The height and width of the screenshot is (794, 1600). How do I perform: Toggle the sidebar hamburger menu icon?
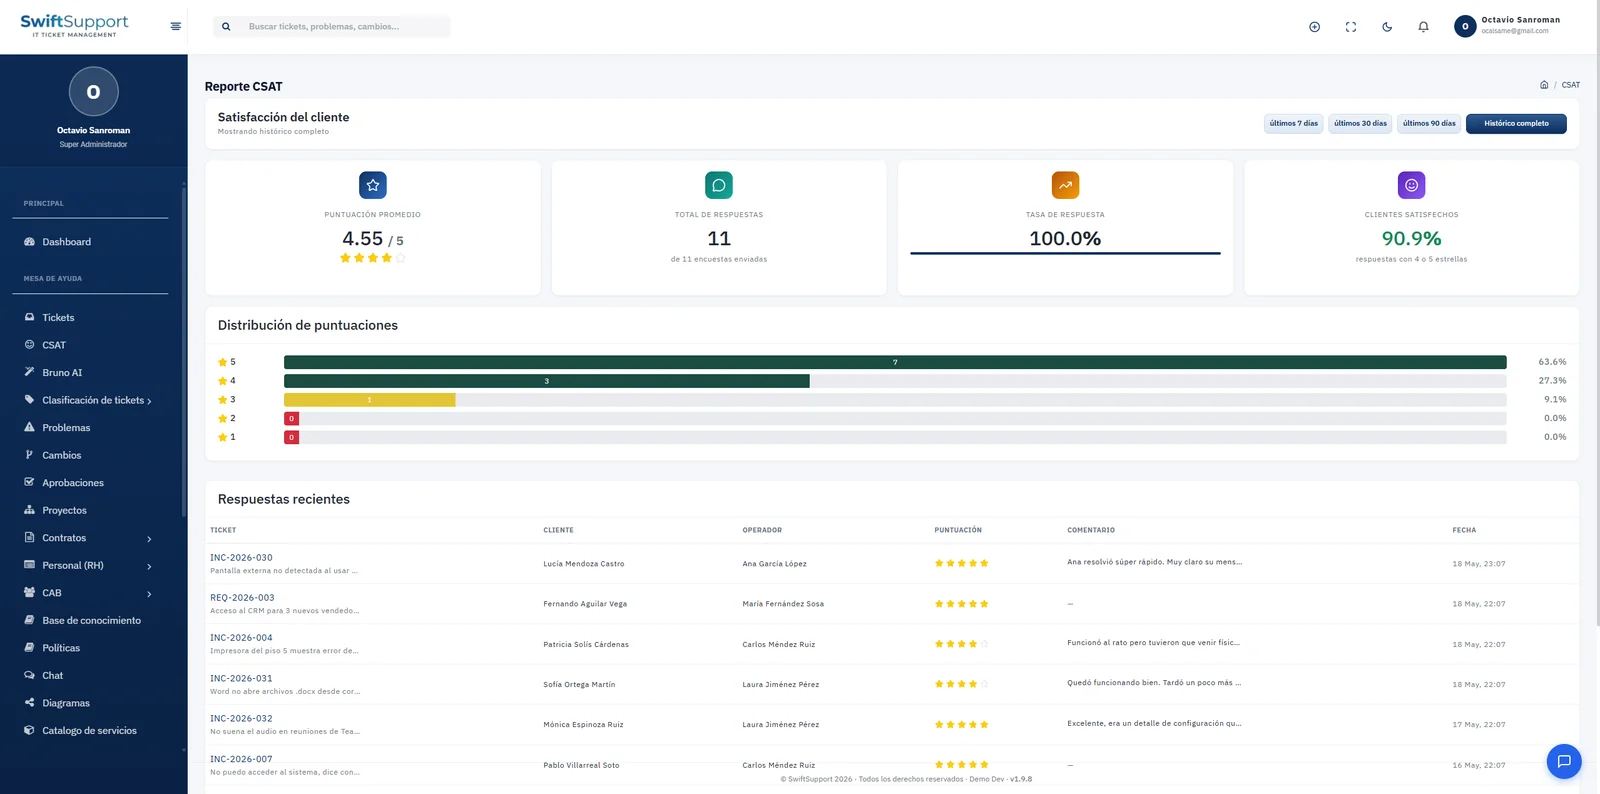(x=176, y=27)
